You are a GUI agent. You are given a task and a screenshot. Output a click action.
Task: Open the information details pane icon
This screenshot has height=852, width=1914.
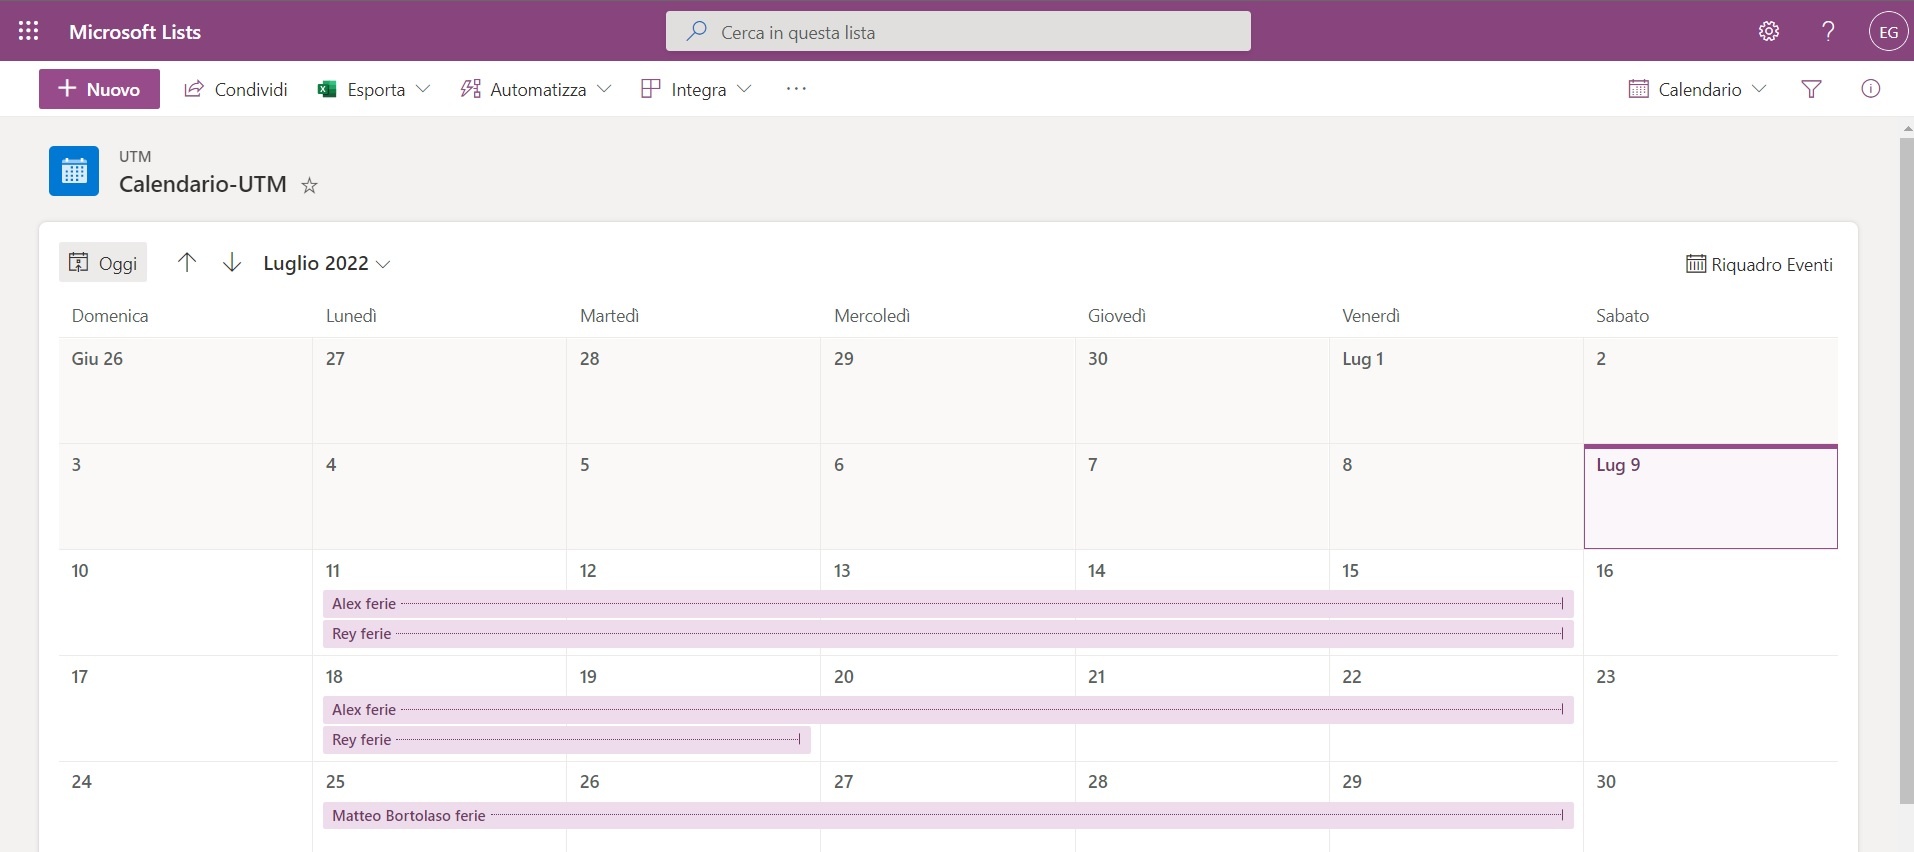[1871, 89]
